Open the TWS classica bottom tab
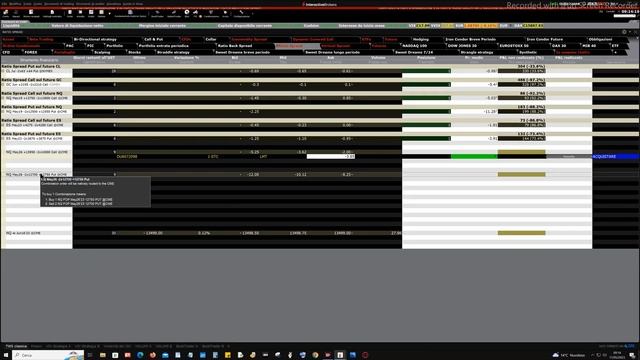 tap(16, 346)
